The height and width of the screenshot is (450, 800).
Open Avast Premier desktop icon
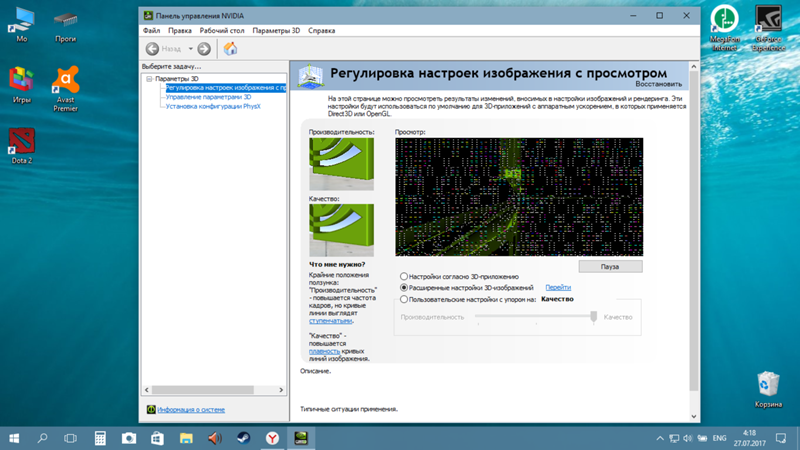point(66,82)
